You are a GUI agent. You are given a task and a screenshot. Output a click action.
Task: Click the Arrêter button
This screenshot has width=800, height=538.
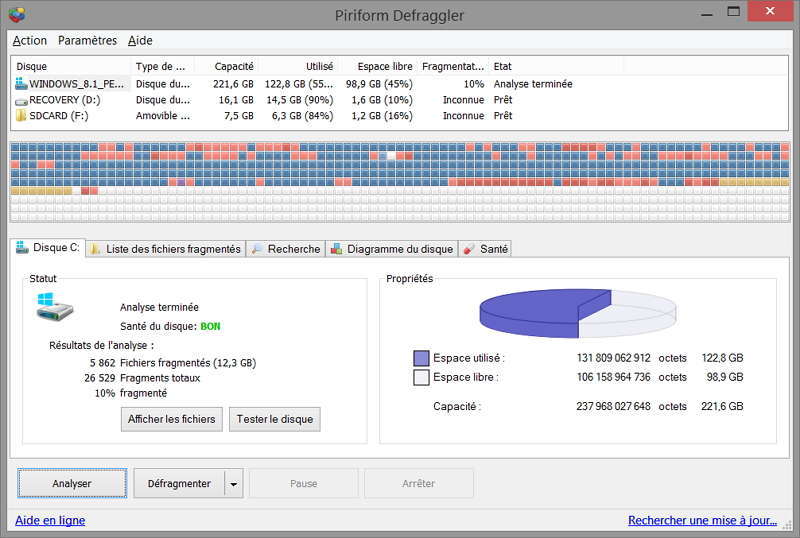click(419, 483)
